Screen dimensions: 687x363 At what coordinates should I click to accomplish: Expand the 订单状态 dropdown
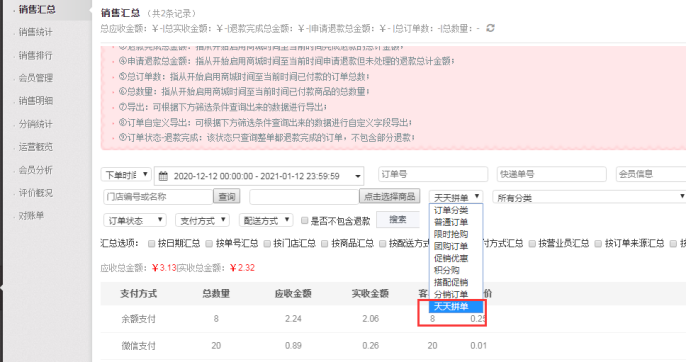(x=135, y=221)
